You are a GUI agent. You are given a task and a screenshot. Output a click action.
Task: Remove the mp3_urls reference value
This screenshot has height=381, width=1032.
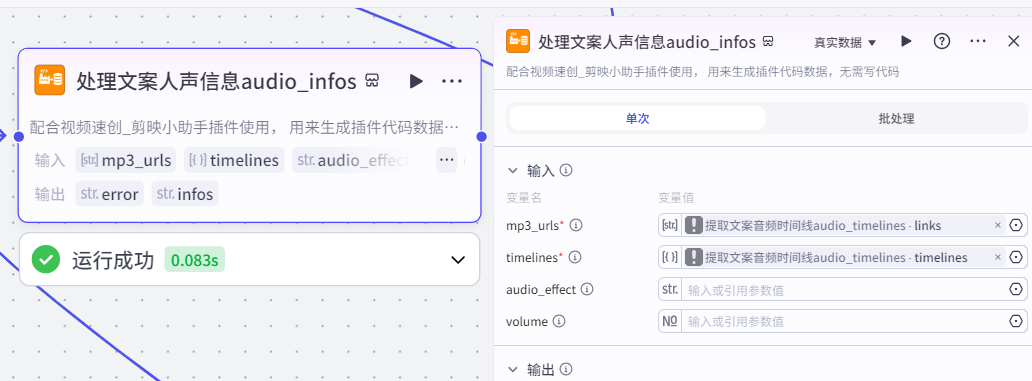tap(998, 225)
